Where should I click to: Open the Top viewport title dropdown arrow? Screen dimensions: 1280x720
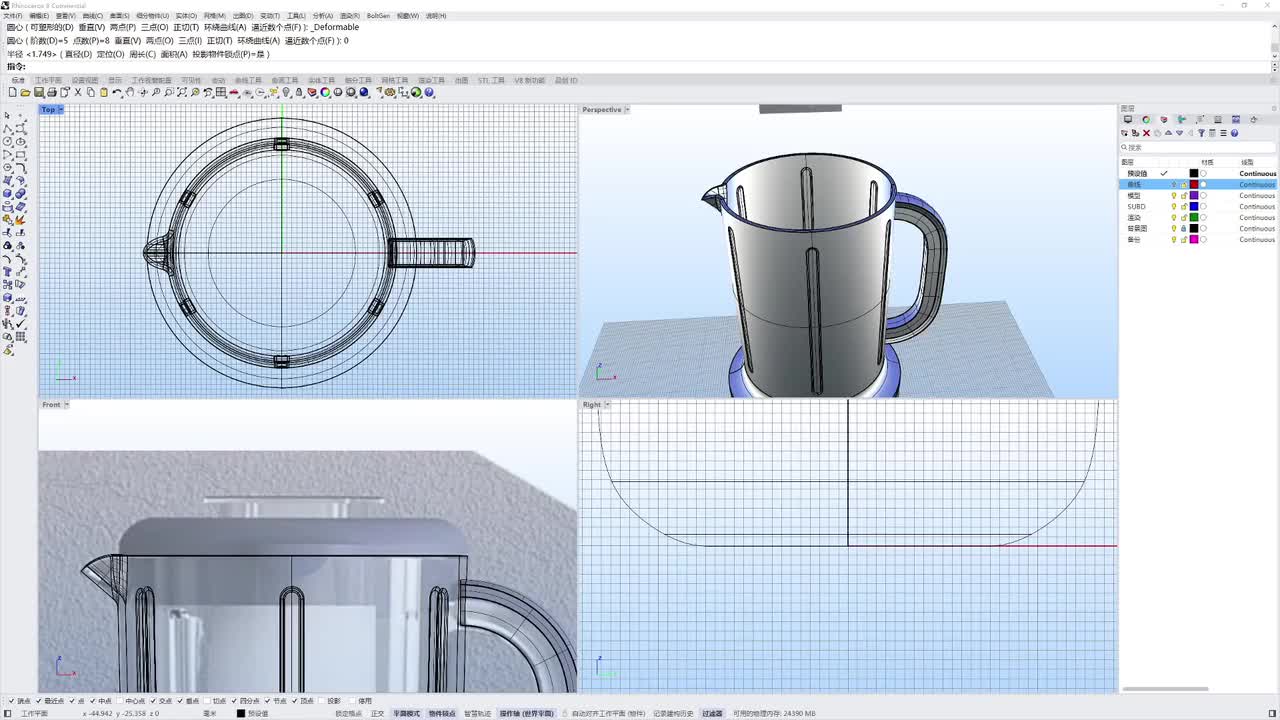tap(60, 110)
